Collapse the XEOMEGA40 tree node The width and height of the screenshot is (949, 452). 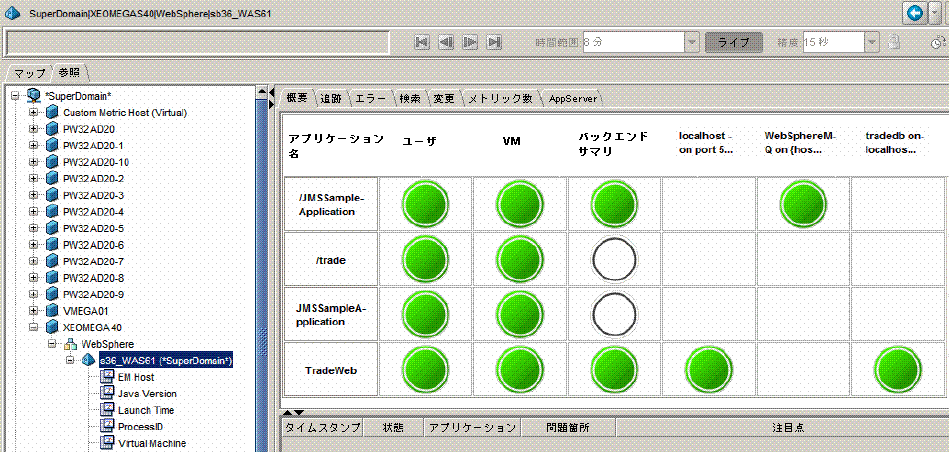point(33,327)
